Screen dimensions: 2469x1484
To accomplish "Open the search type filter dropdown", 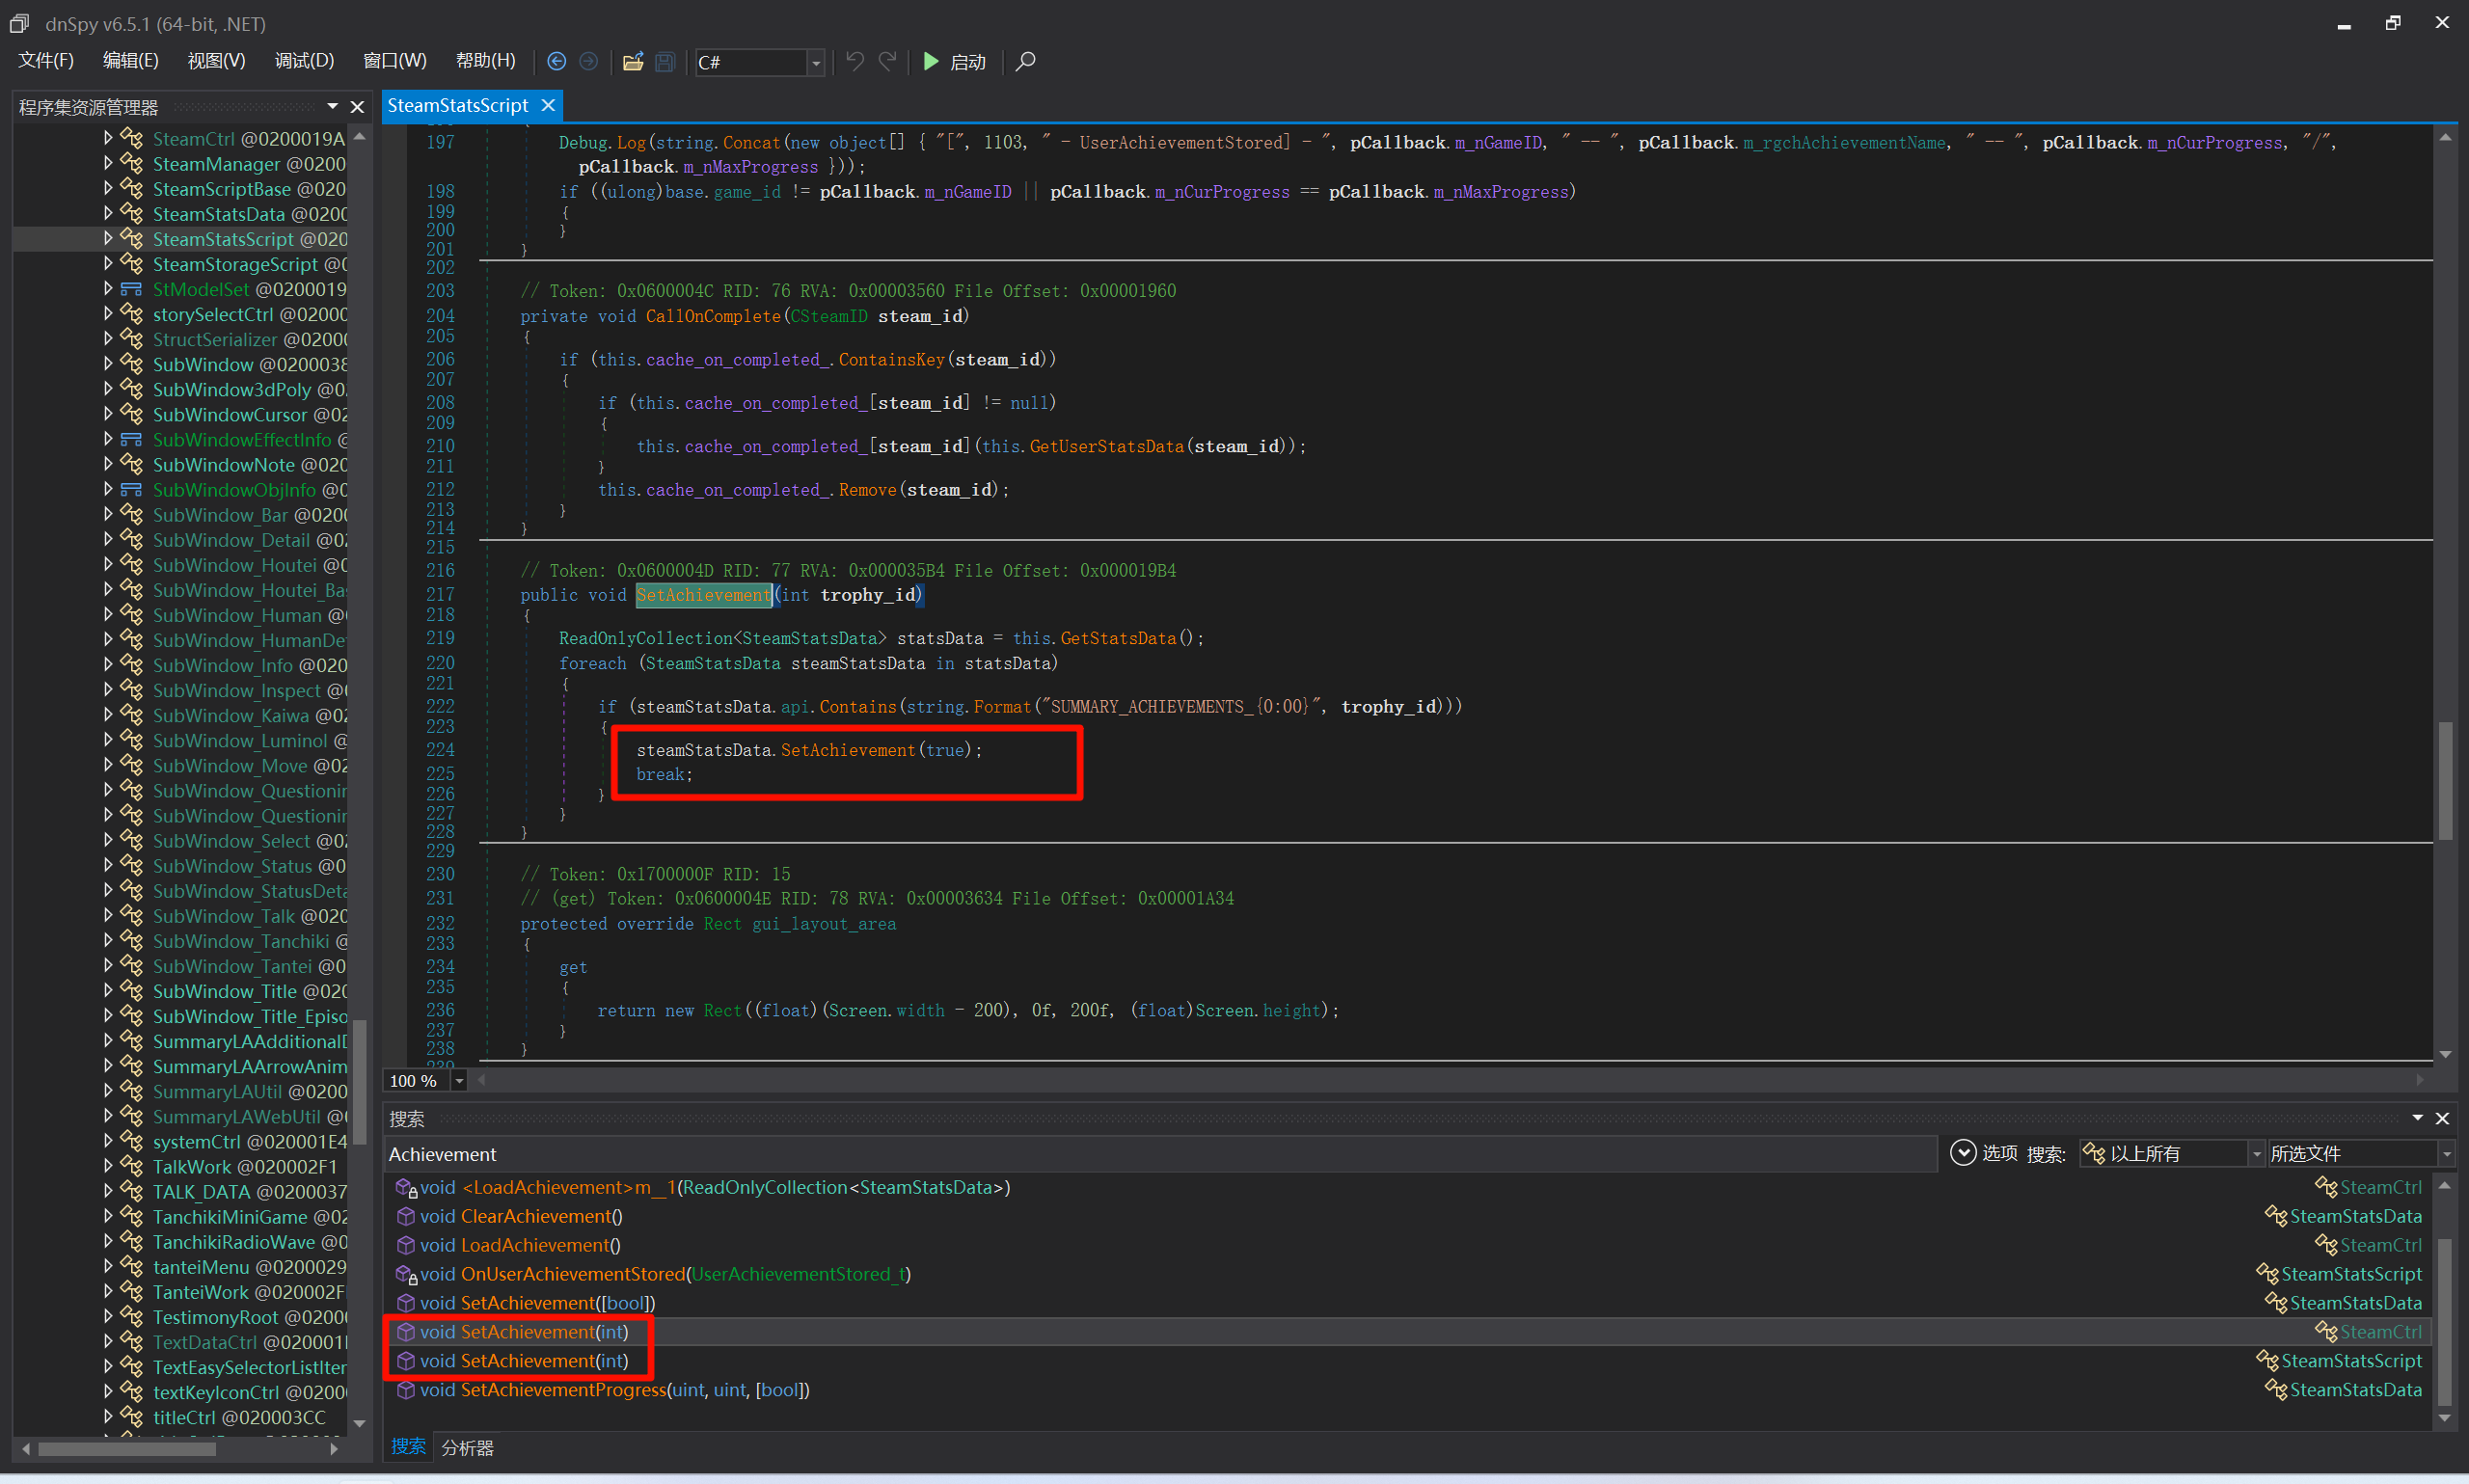I will click(2256, 1154).
